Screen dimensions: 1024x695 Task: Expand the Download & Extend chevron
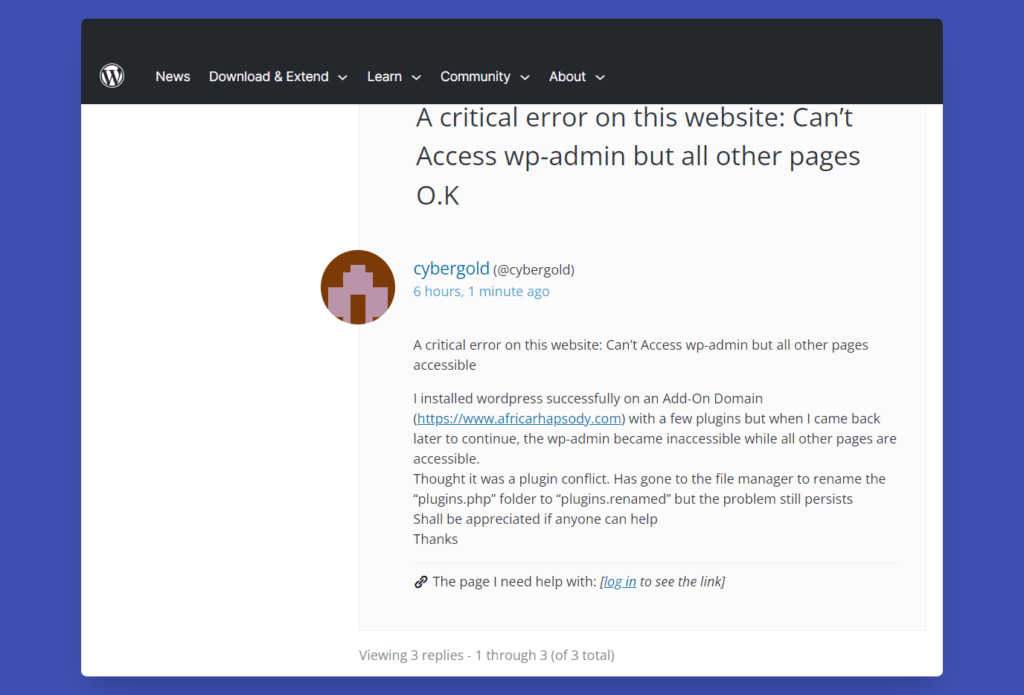point(342,77)
